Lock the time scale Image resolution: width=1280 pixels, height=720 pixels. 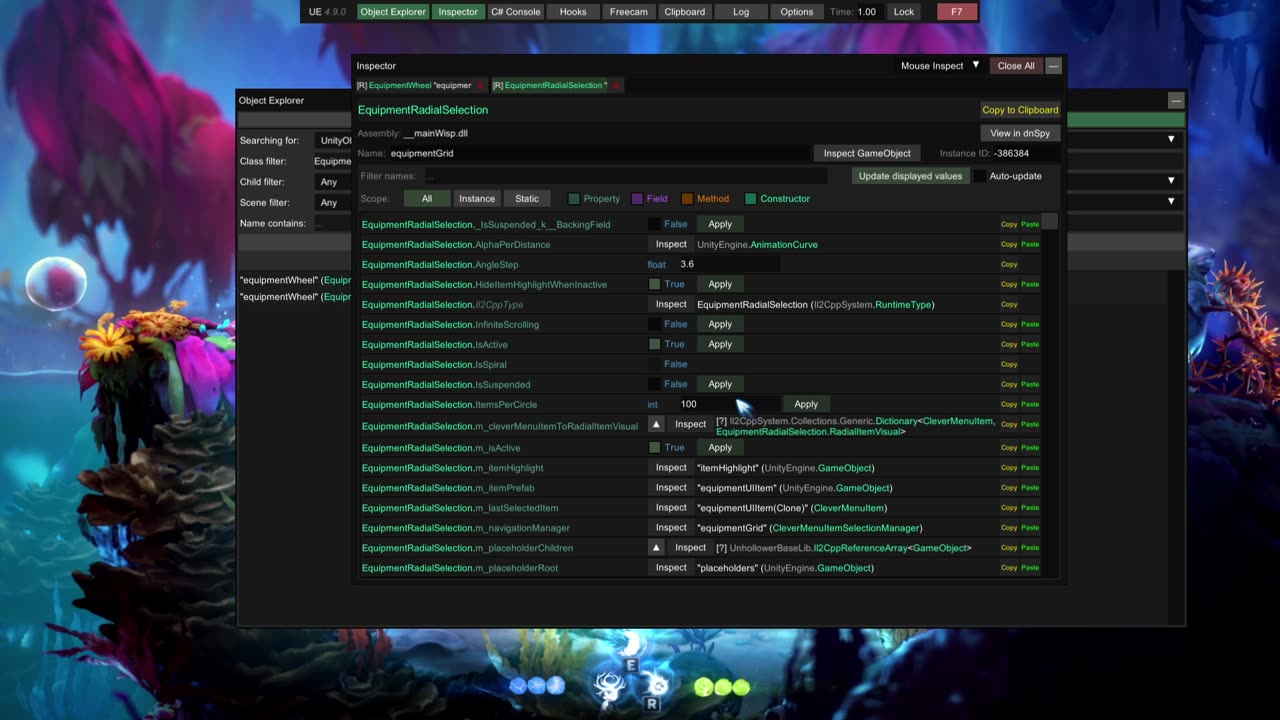click(904, 12)
